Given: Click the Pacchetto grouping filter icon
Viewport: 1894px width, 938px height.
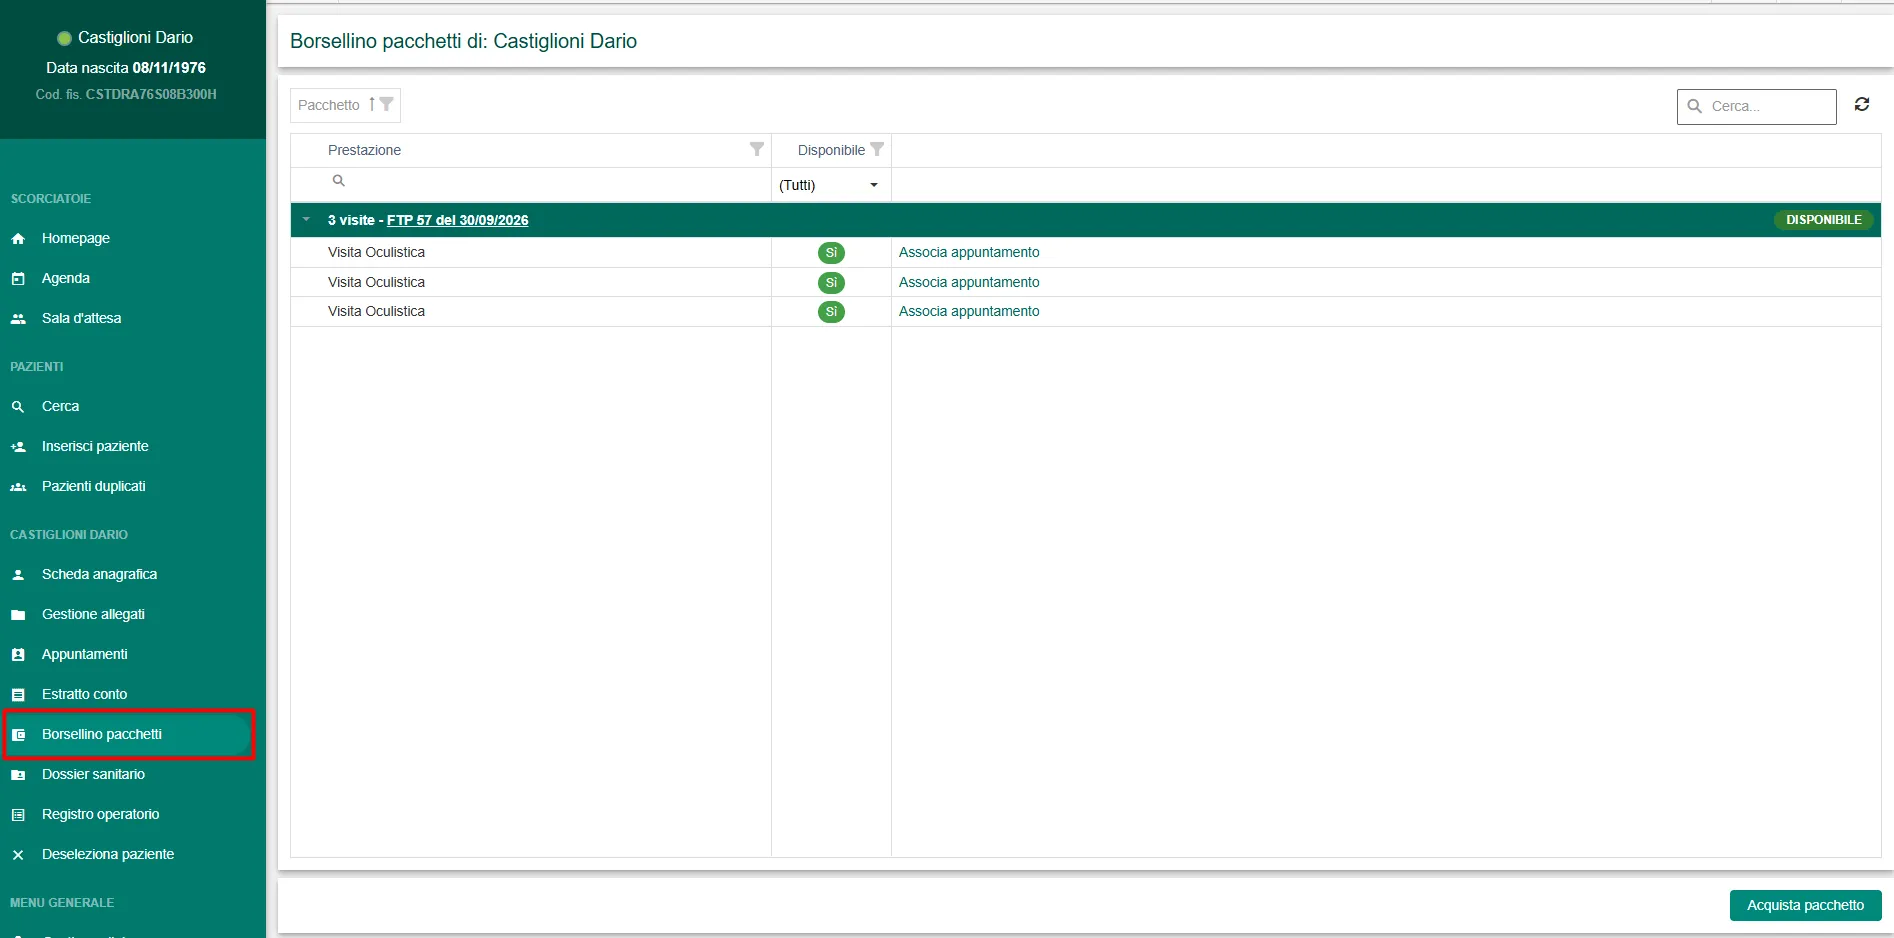Looking at the screenshot, I should pos(386,104).
